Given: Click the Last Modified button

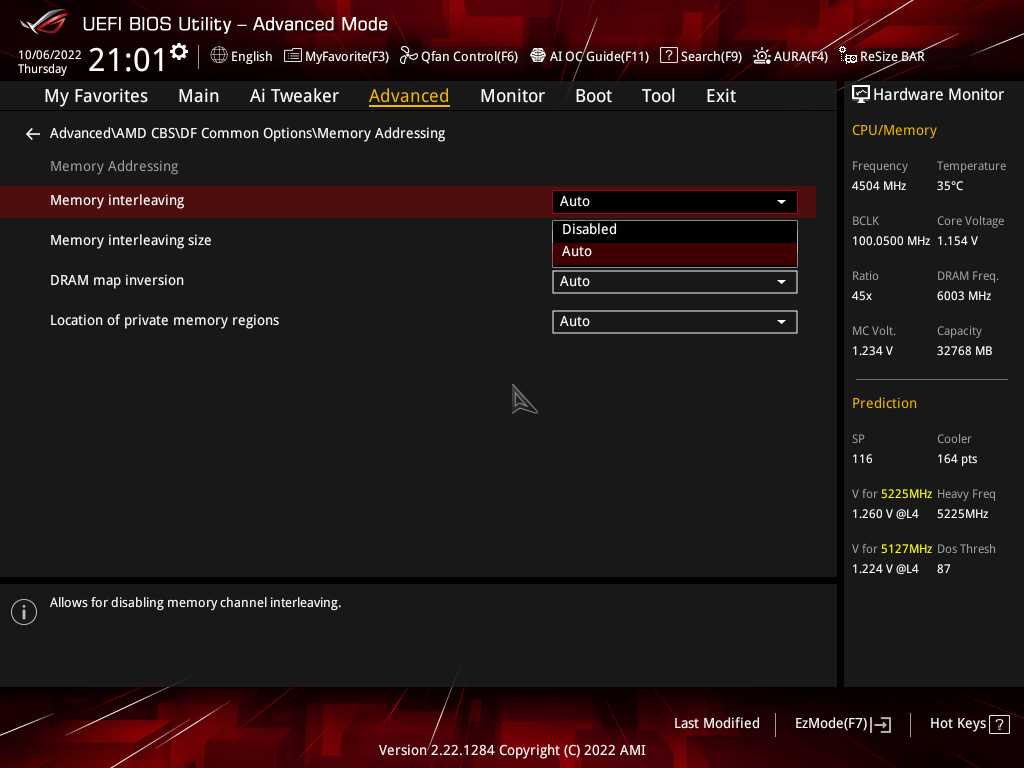Looking at the screenshot, I should click(716, 724).
